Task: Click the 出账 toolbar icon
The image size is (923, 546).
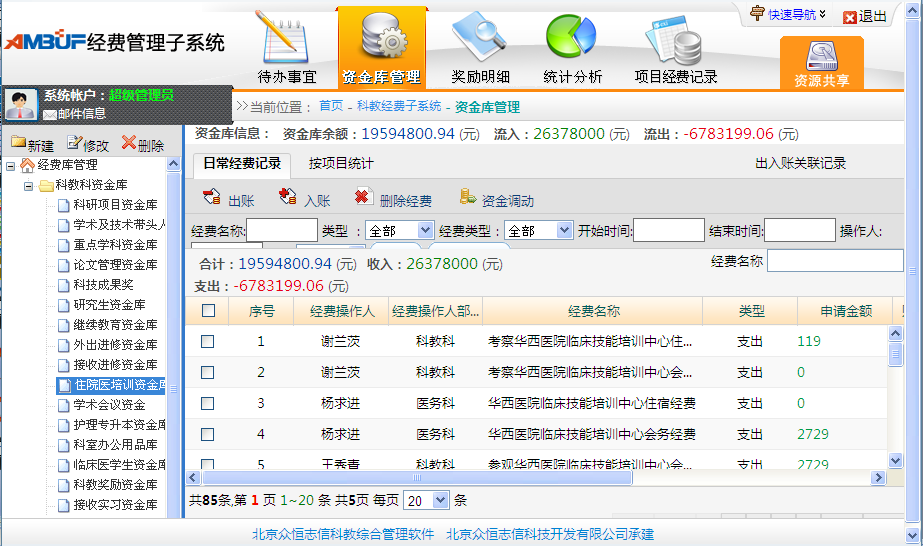Action: tap(212, 198)
